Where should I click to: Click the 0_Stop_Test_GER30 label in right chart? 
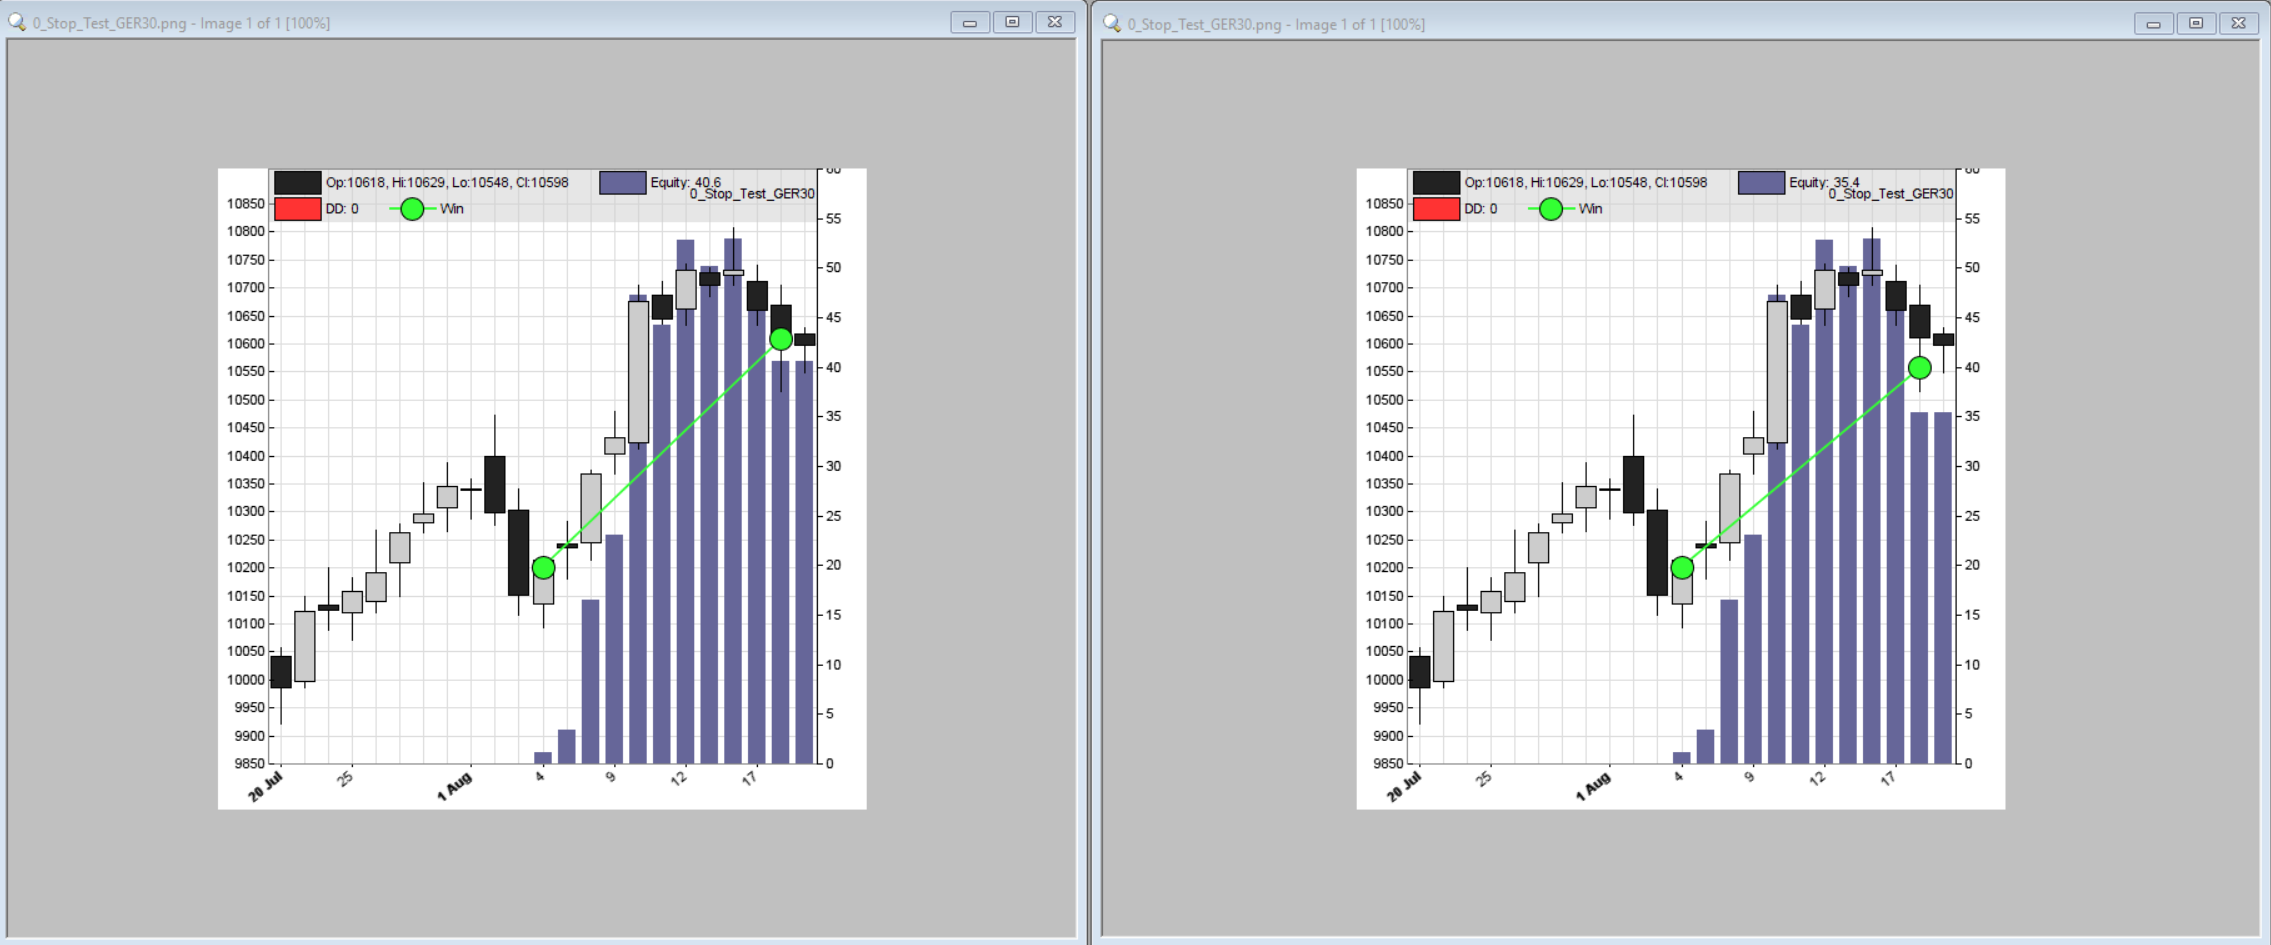click(x=1890, y=194)
